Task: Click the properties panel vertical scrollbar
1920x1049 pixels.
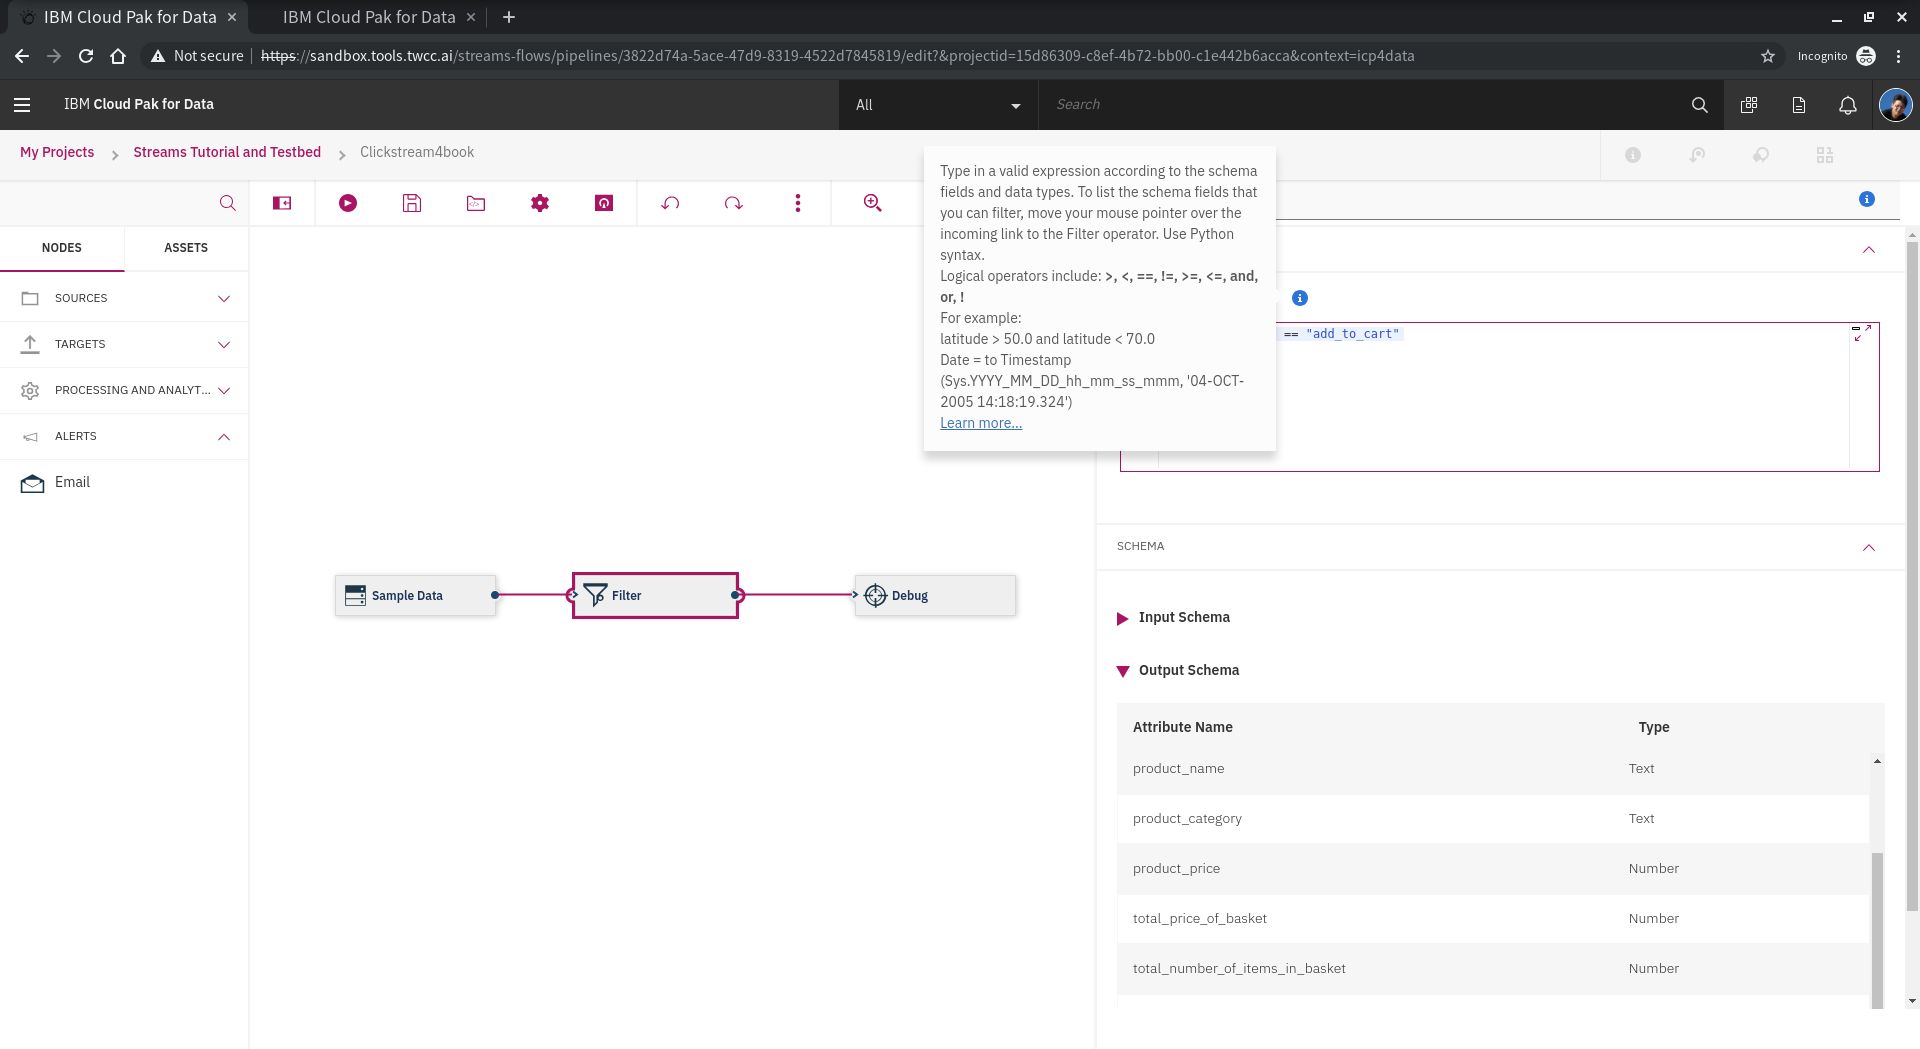Action: [x=1912, y=575]
